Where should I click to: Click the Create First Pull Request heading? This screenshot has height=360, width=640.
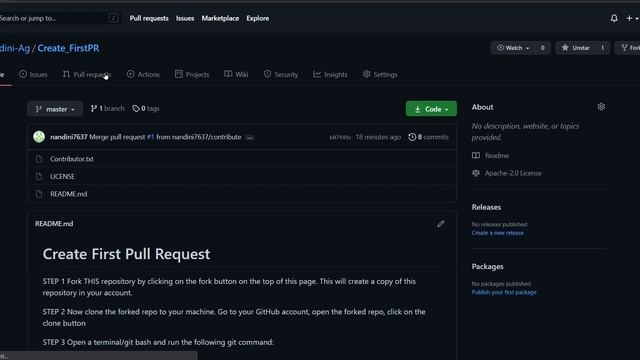coord(126,254)
